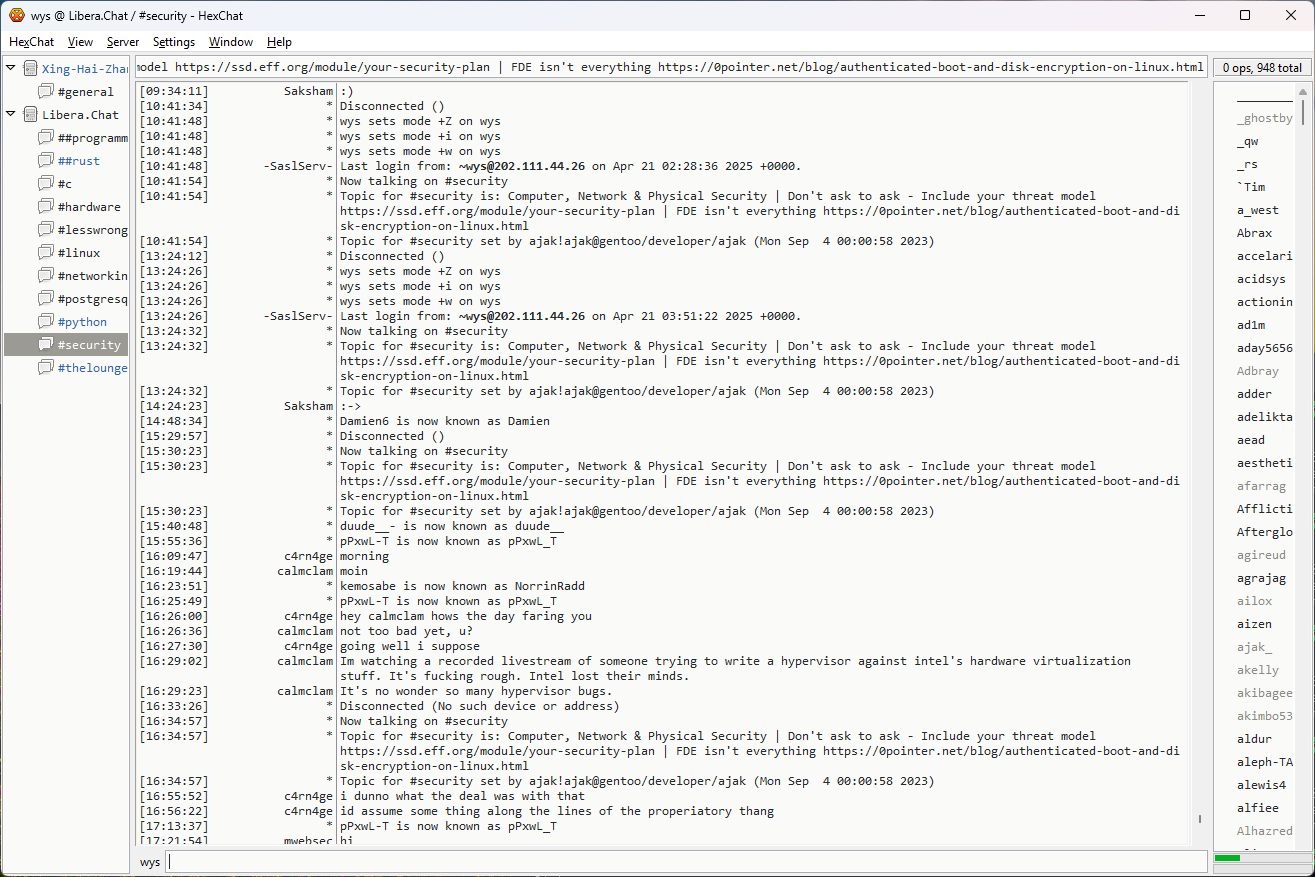The width and height of the screenshot is (1315, 877).
Task: Open the View menu
Action: pyautogui.click(x=80, y=42)
